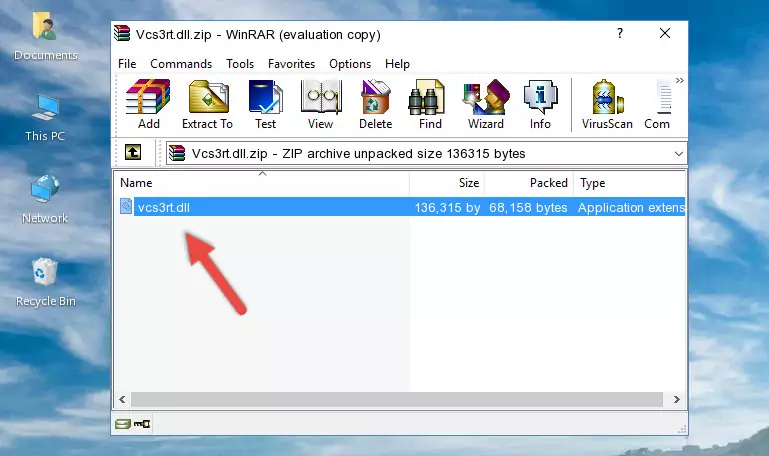
Task: Open the Favorites menu
Action: (291, 64)
